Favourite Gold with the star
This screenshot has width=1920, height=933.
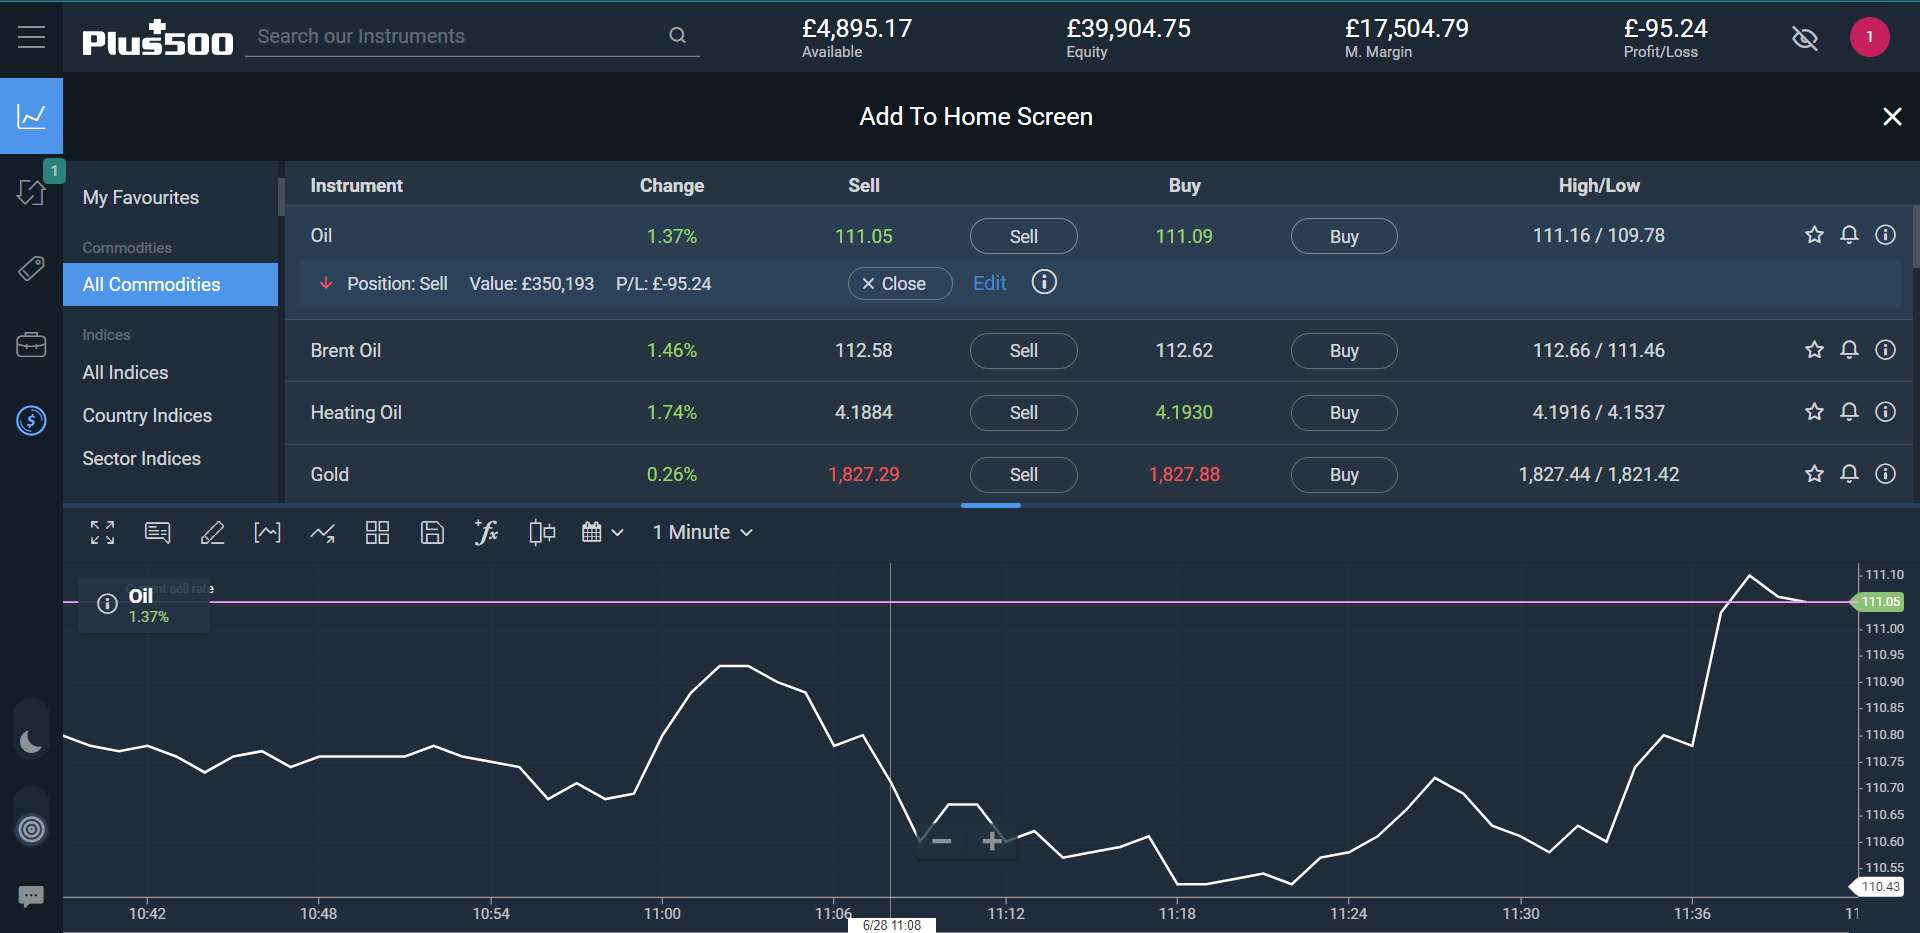[1814, 474]
